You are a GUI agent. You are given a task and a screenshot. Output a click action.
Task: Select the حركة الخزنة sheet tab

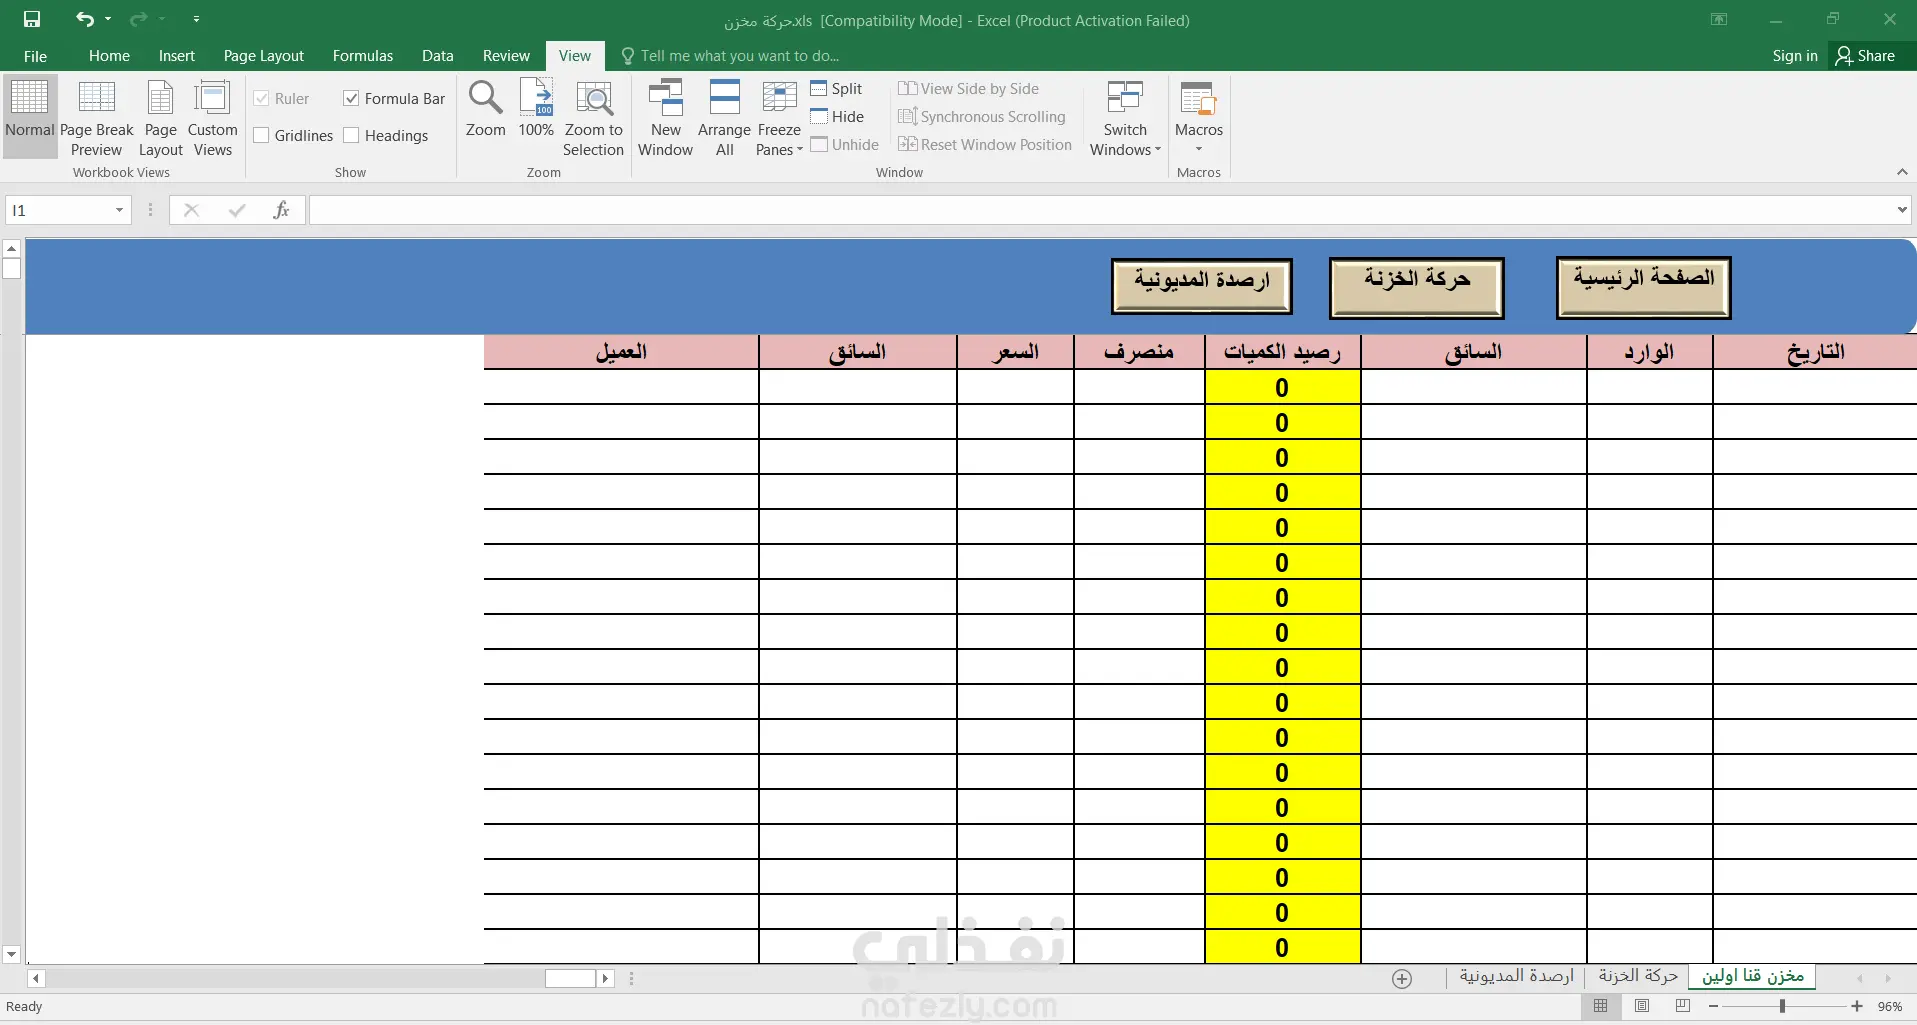1638,976
